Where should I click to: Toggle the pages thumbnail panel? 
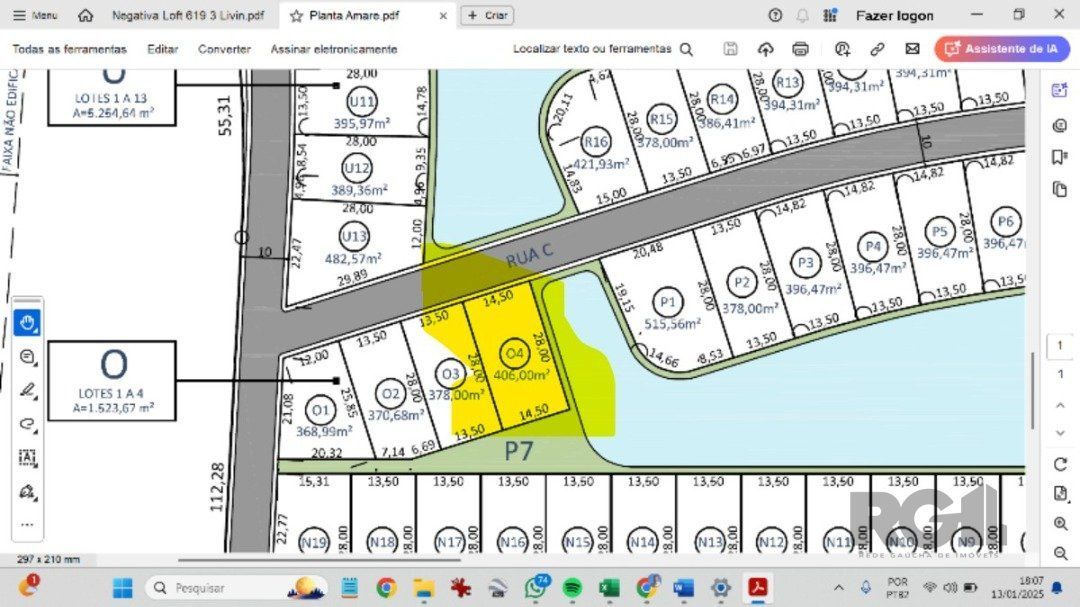point(1060,189)
